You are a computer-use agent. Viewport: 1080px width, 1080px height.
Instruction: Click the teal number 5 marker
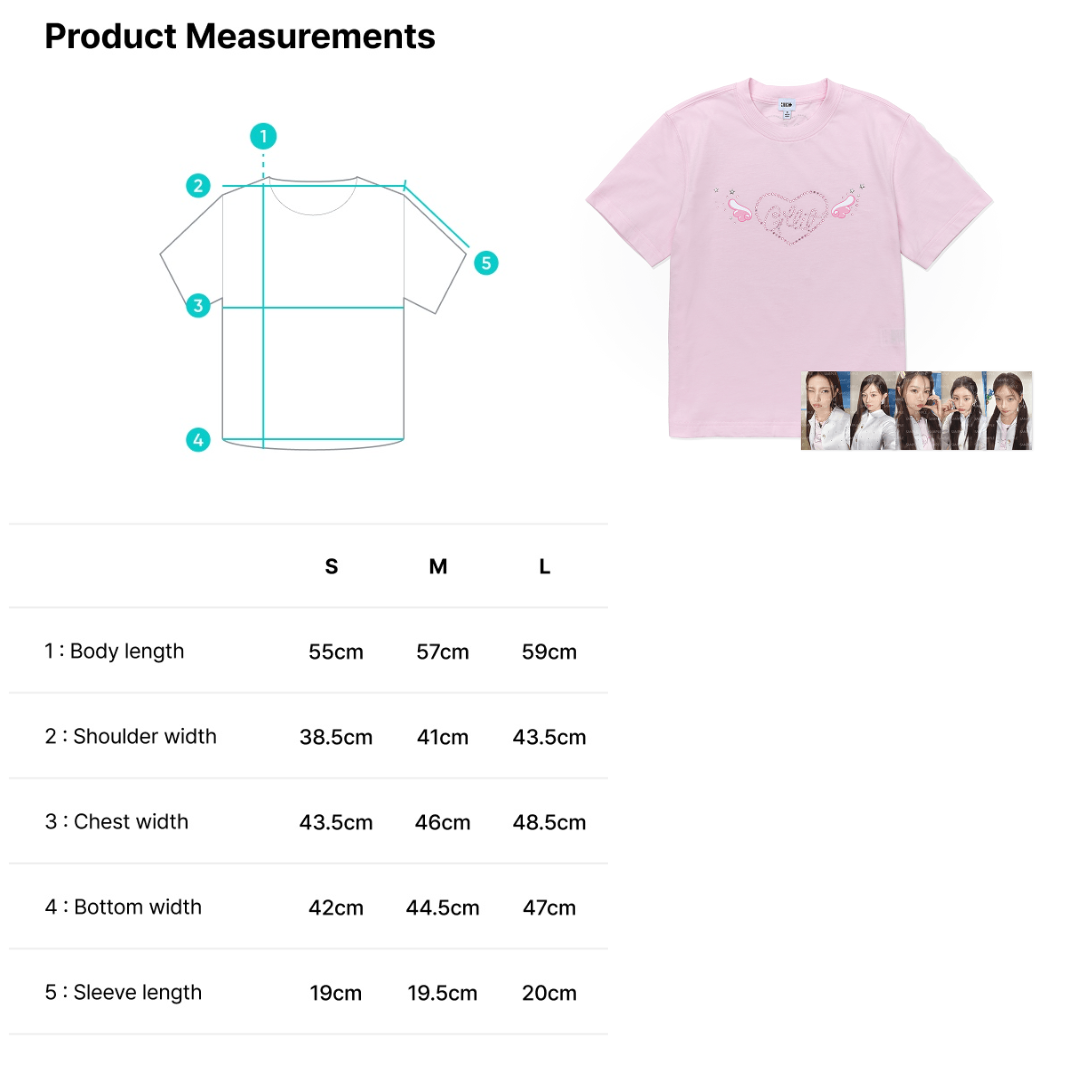[x=486, y=263]
